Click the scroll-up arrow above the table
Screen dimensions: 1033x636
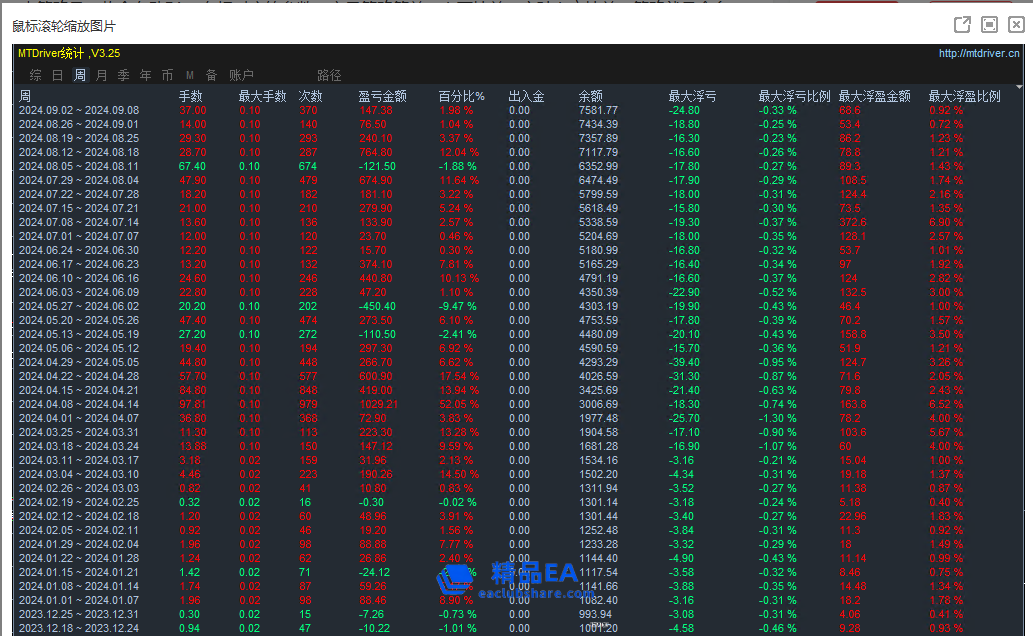click(x=1019, y=88)
